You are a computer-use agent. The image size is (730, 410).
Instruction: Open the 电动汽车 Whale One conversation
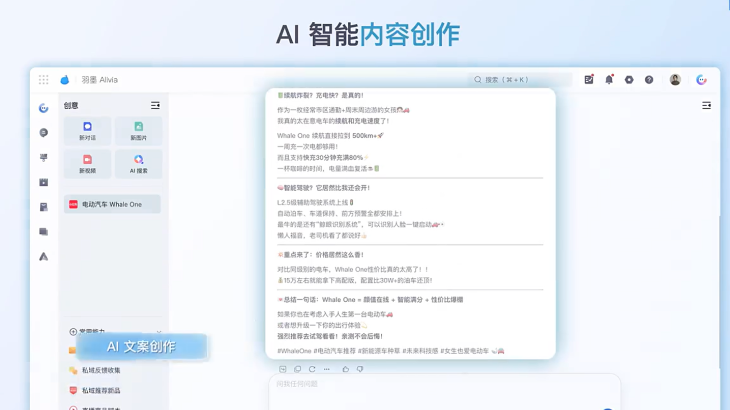[x=112, y=204]
